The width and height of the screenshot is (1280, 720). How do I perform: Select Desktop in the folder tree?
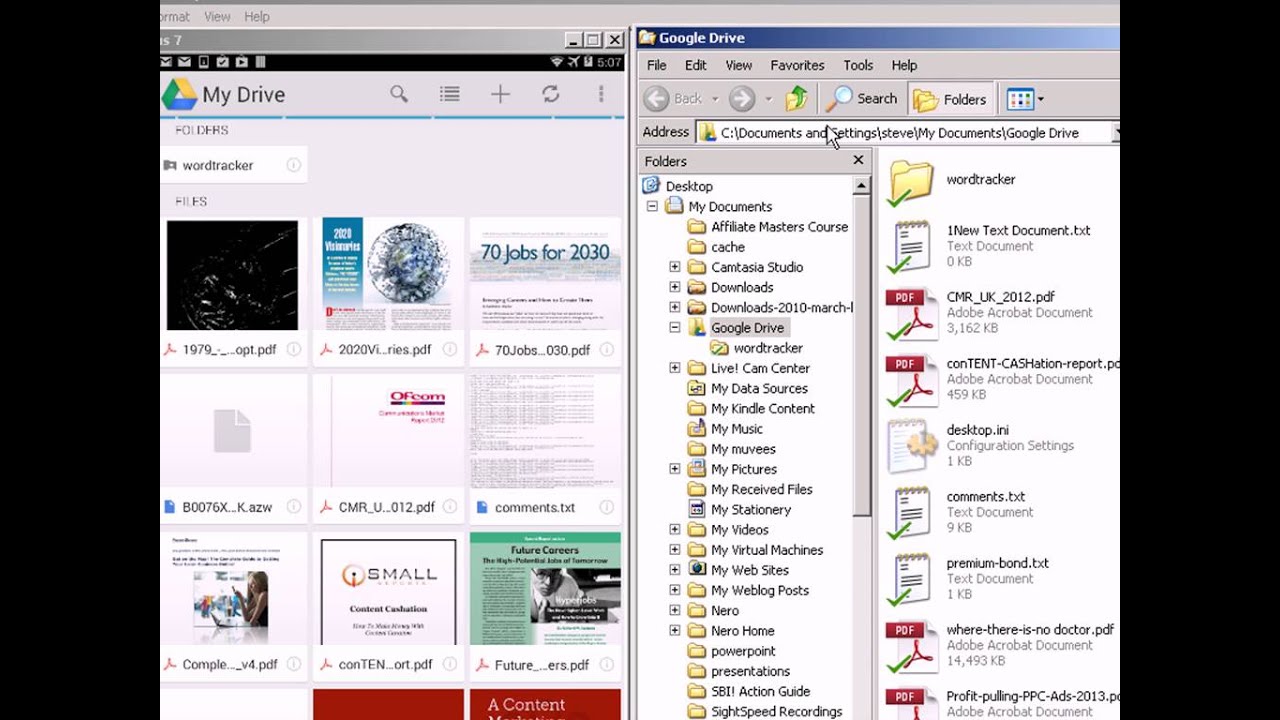[689, 186]
